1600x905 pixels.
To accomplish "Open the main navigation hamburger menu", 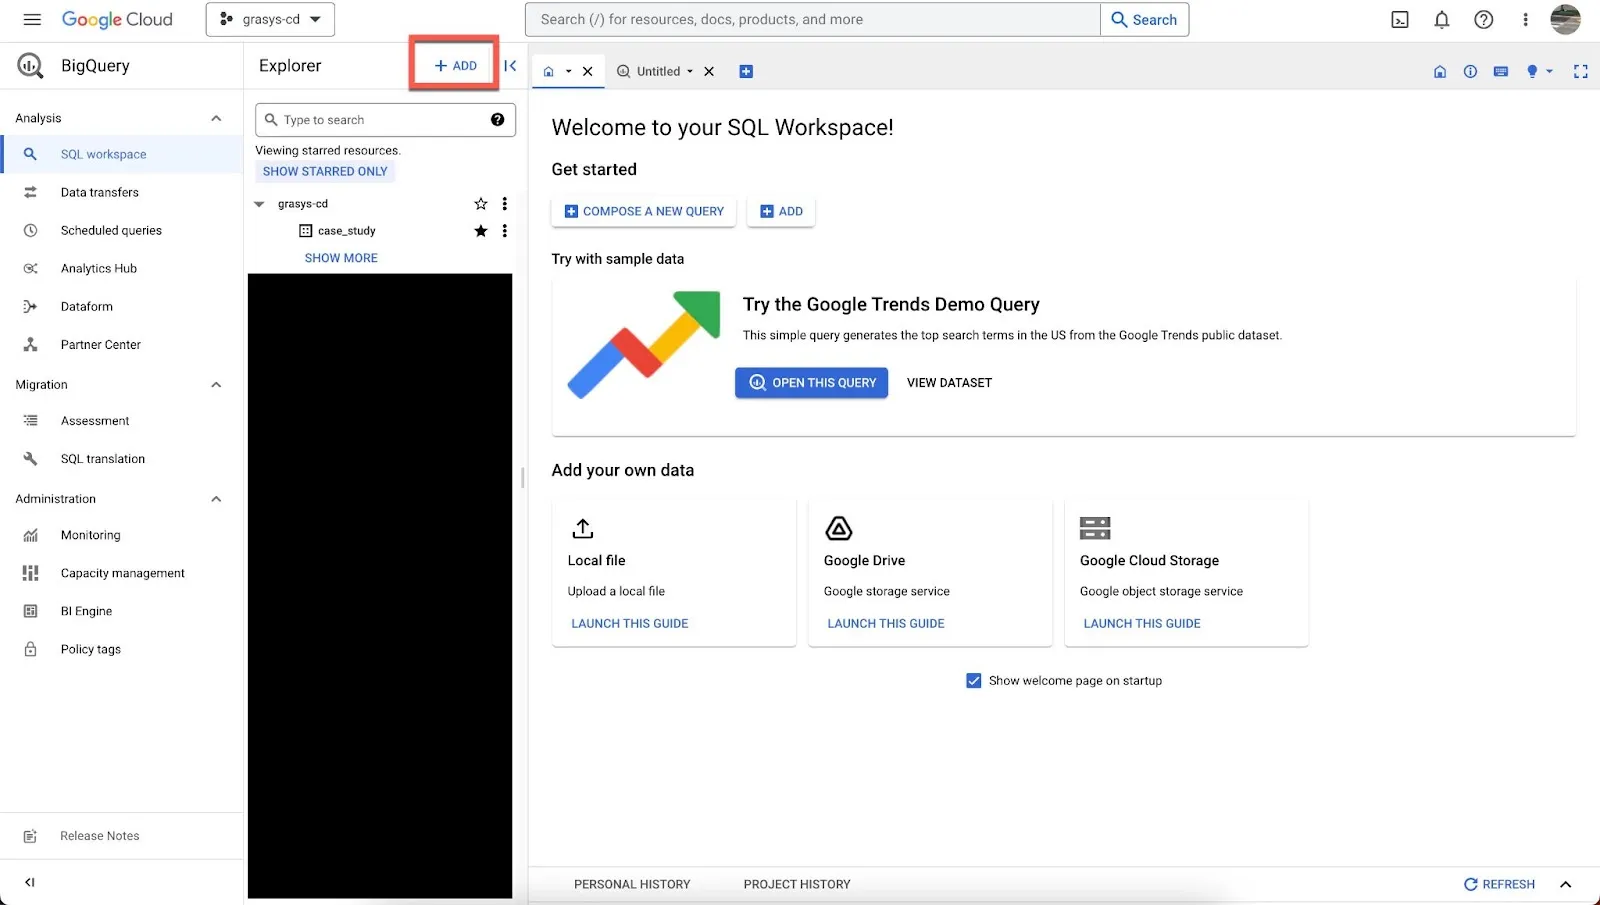I will pyautogui.click(x=32, y=19).
